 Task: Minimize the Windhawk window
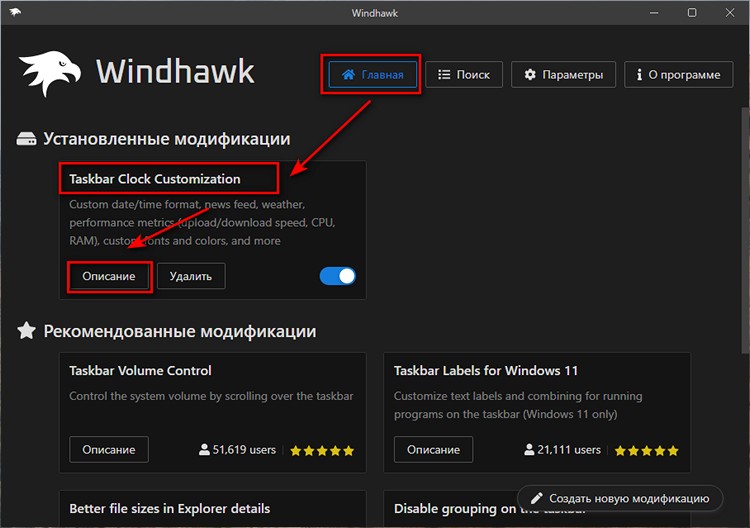click(x=654, y=12)
